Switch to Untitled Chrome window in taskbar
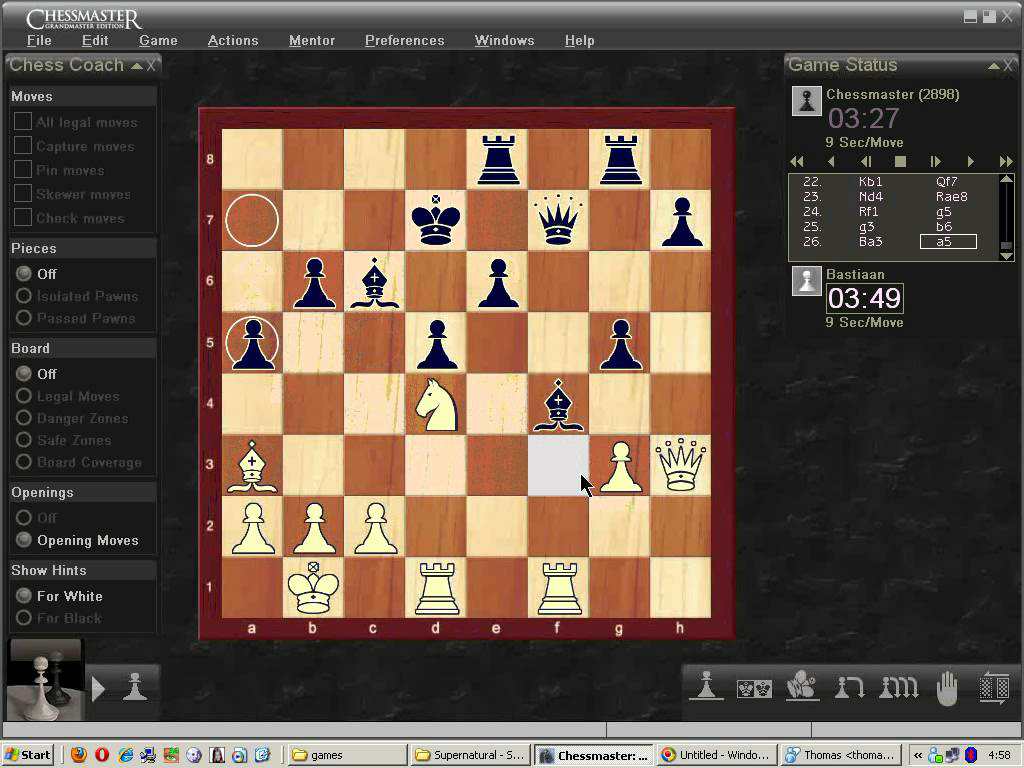The image size is (1024, 768). pos(716,755)
